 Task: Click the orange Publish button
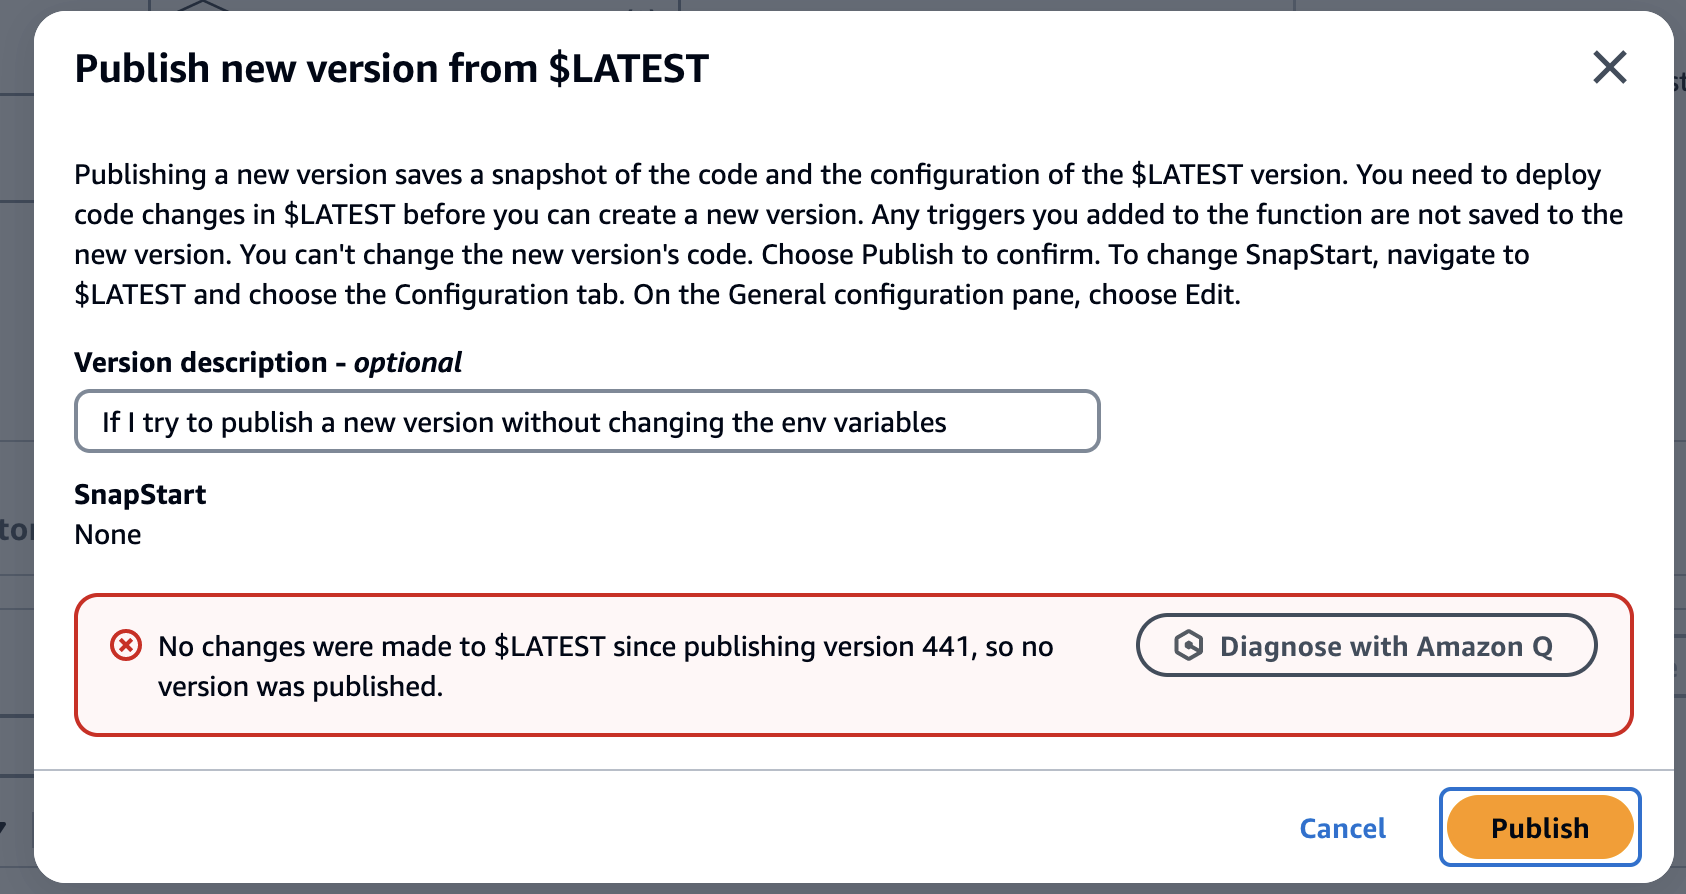pos(1539,828)
